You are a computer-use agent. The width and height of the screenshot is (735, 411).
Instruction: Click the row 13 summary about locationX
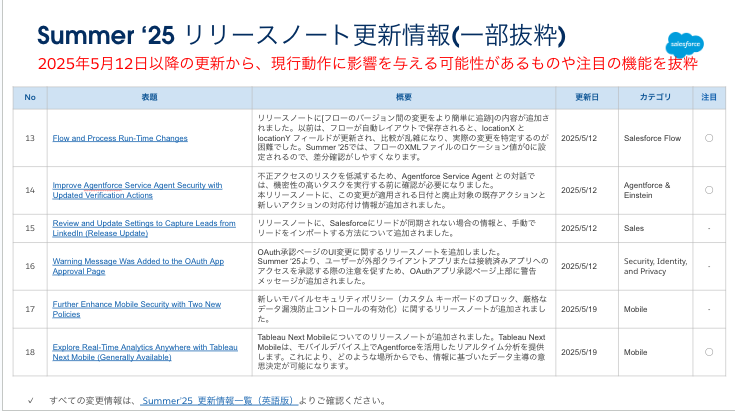(x=403, y=138)
